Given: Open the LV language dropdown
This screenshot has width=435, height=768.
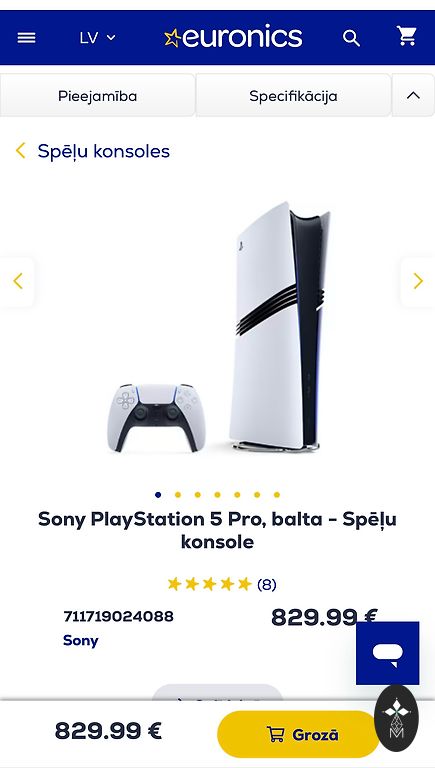Looking at the screenshot, I should tap(97, 38).
